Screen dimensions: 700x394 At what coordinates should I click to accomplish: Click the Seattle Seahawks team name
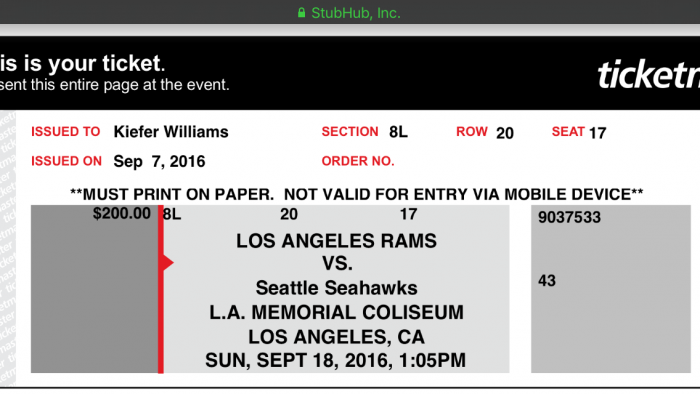337,288
